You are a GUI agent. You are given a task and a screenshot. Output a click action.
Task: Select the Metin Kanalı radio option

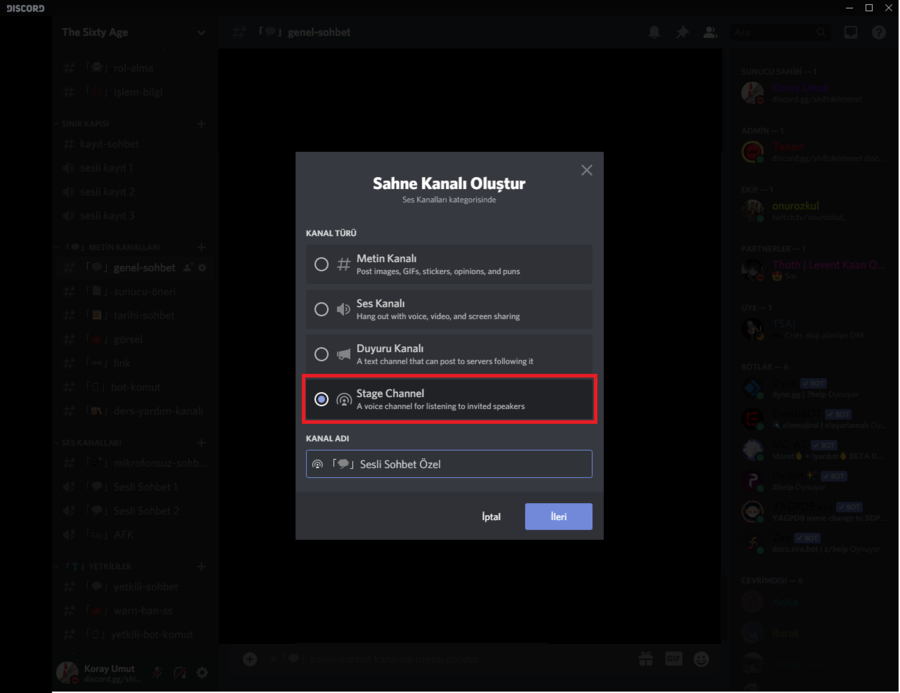click(321, 265)
